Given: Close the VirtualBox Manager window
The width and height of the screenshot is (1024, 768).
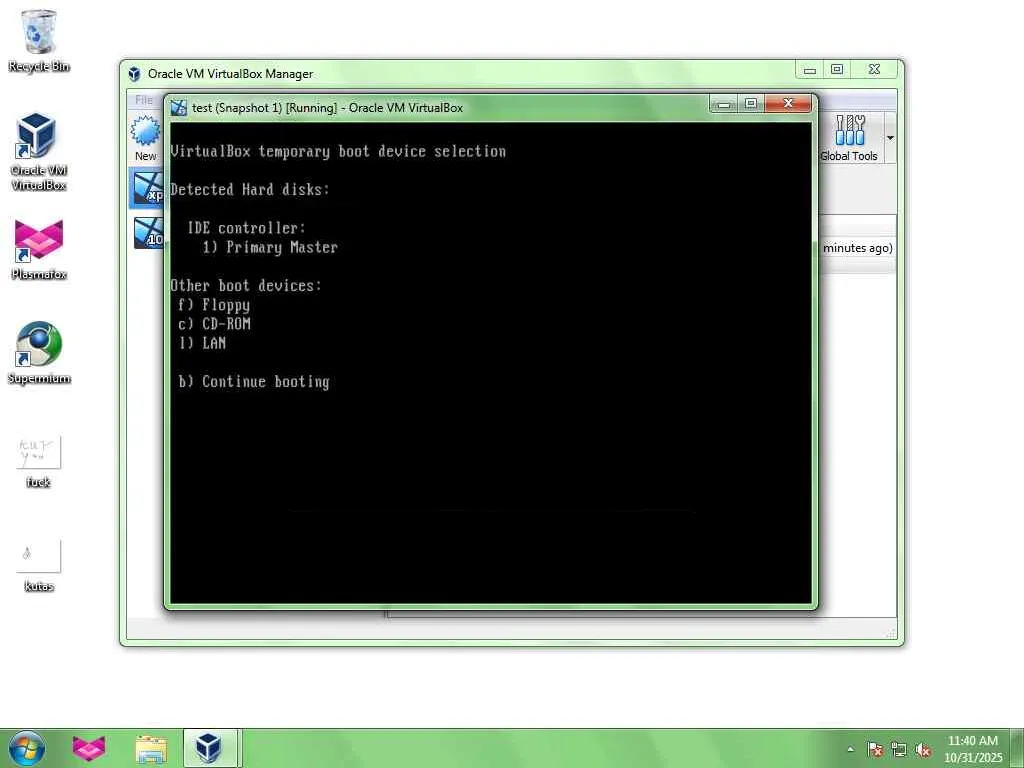Looking at the screenshot, I should (874, 69).
